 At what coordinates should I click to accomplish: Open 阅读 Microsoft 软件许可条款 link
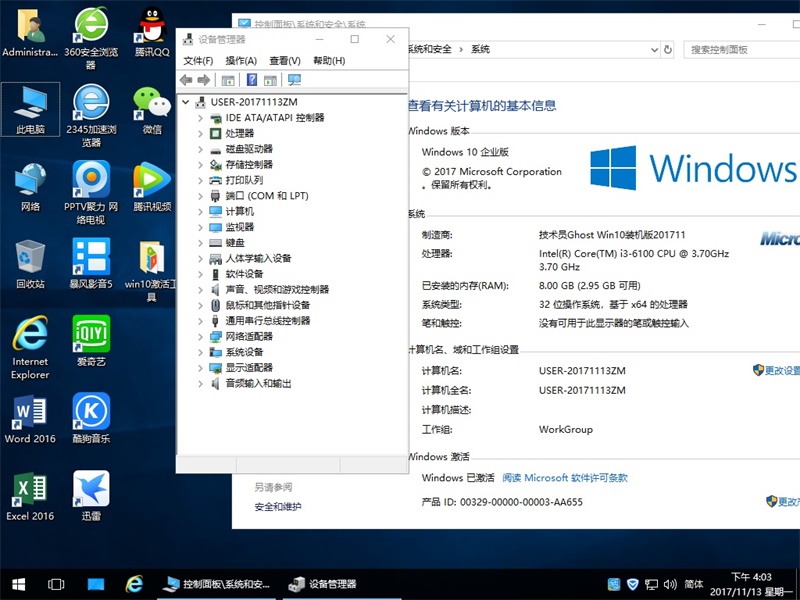click(x=565, y=478)
